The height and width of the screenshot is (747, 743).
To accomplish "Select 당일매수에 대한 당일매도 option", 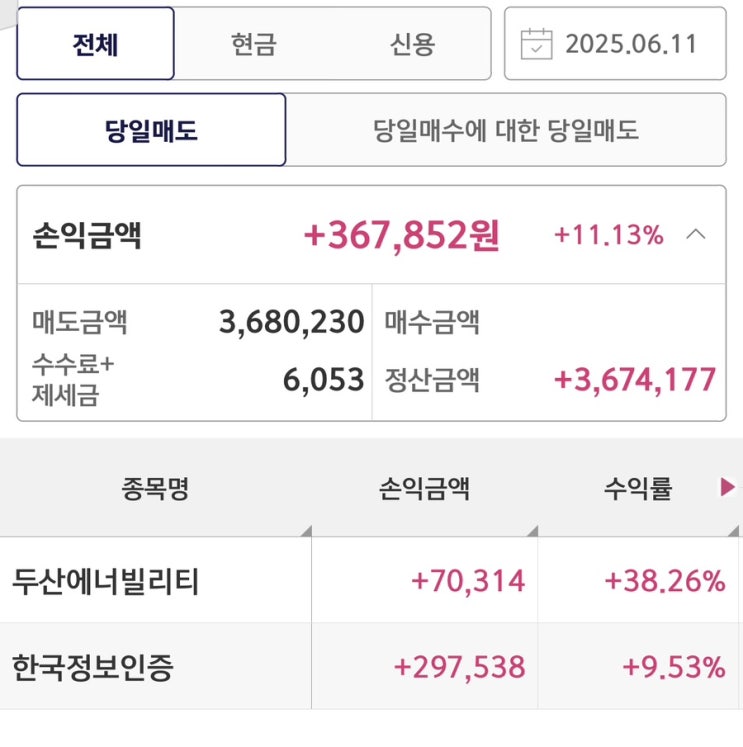I will pyautogui.click(x=505, y=130).
